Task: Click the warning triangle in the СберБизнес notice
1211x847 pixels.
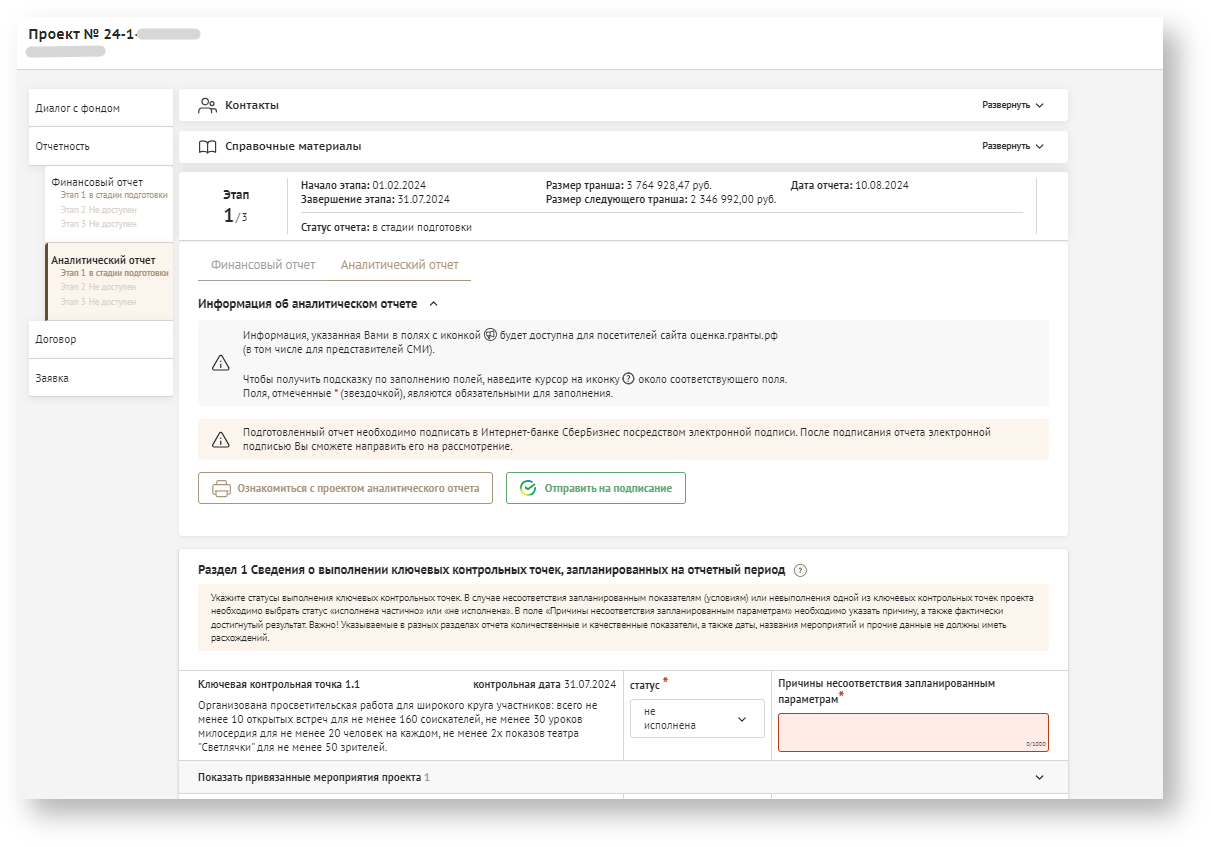Action: 221,440
